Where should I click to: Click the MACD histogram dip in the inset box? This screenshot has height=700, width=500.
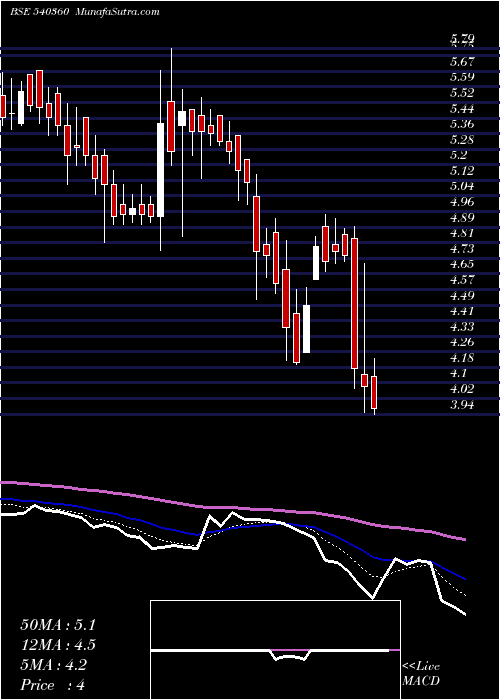[x=289, y=656]
